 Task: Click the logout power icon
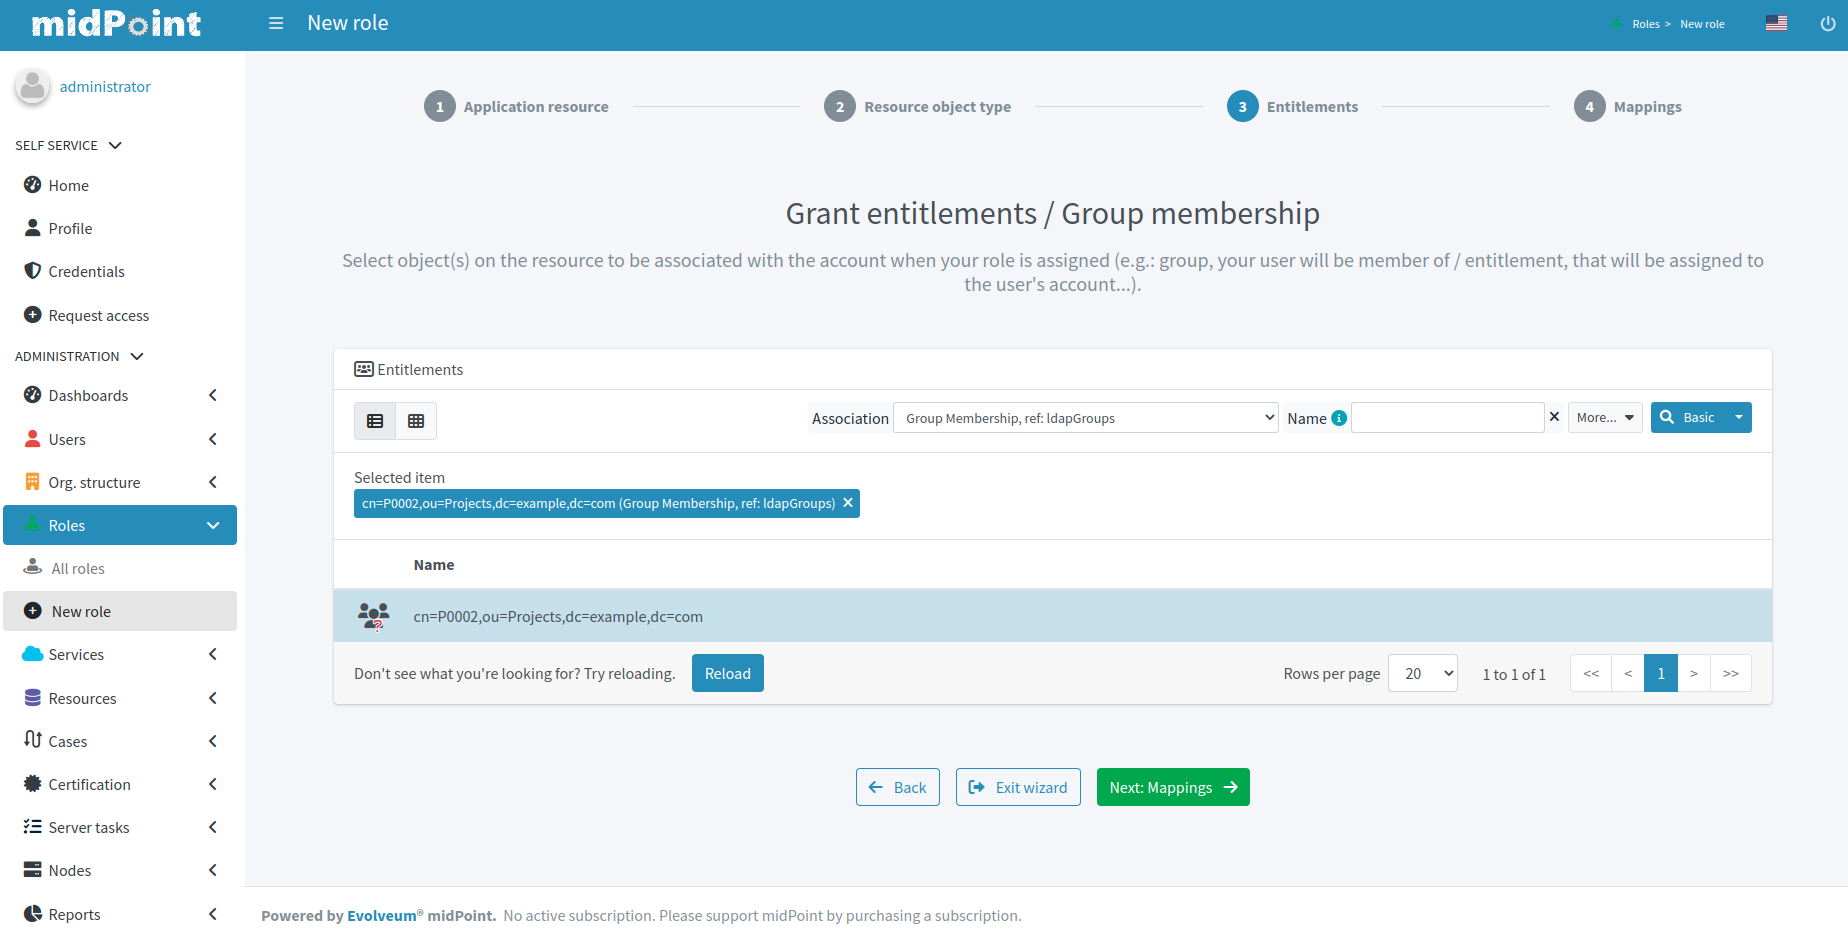(1827, 23)
